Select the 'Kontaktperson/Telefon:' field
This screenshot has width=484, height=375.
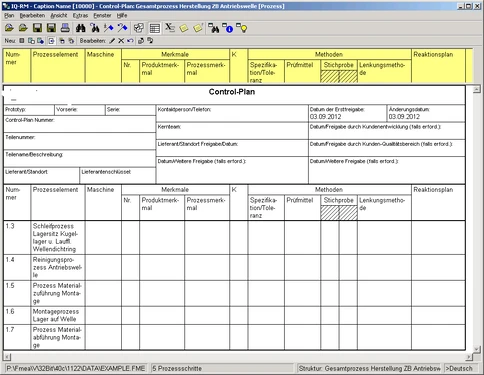click(x=232, y=114)
